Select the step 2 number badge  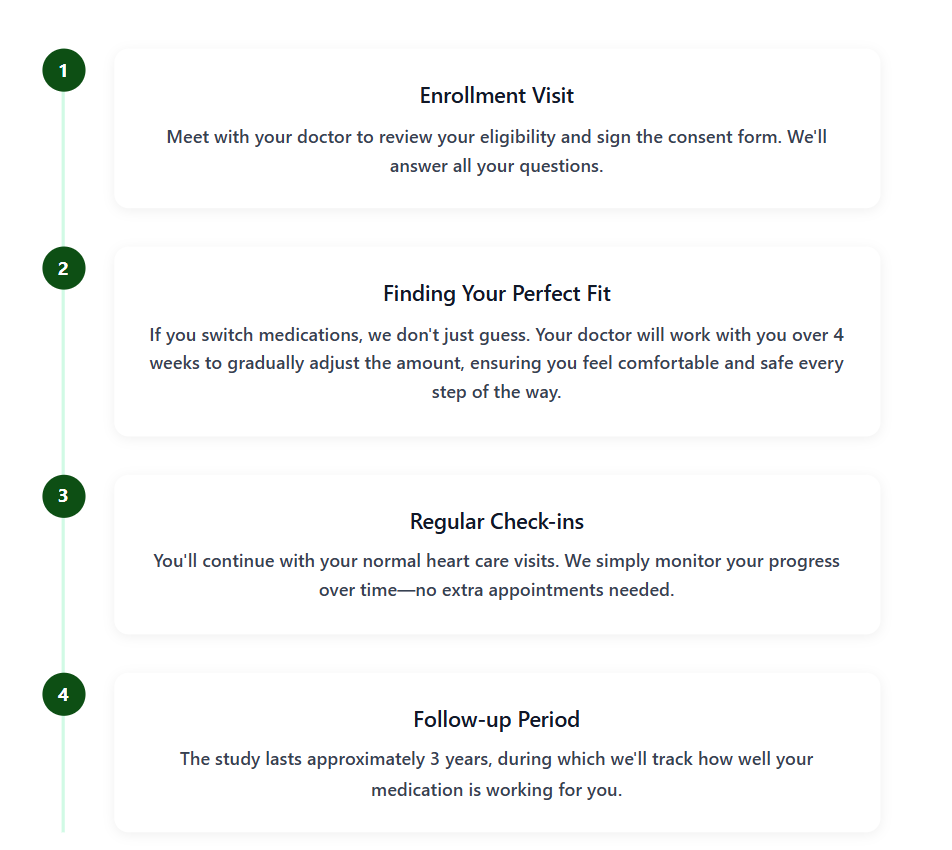[x=64, y=269]
